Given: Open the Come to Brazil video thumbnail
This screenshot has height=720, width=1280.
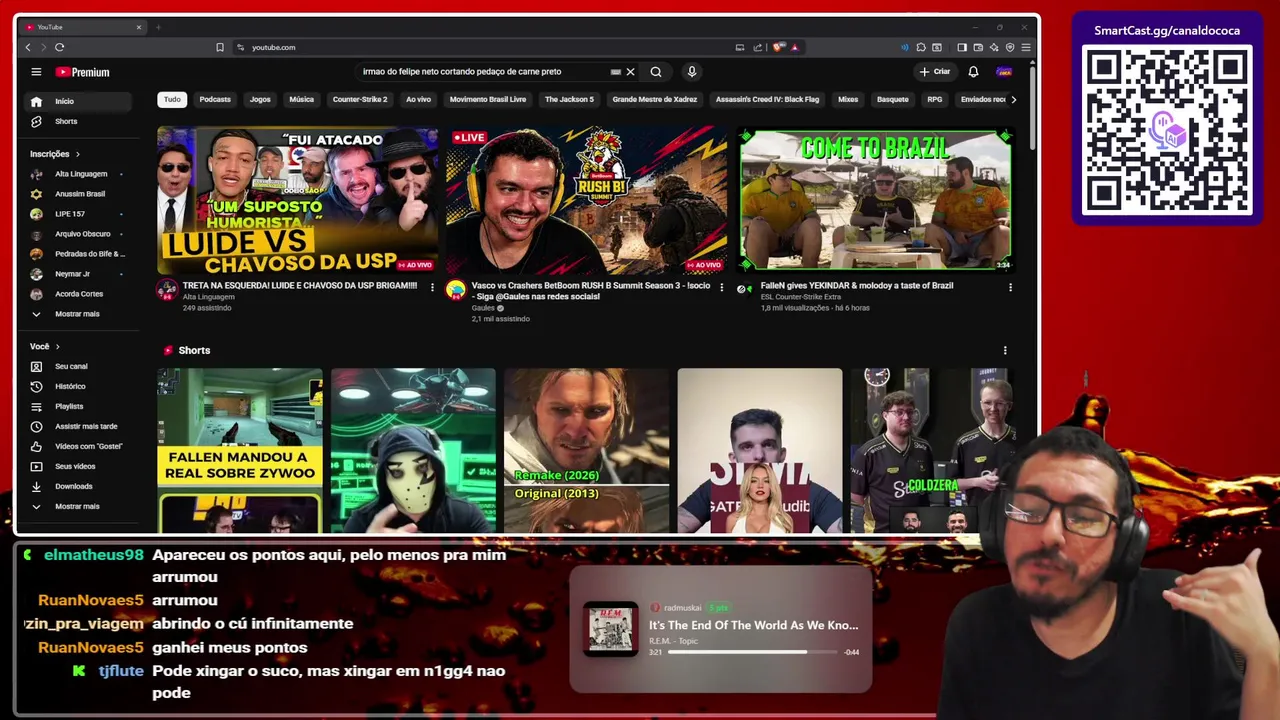Looking at the screenshot, I should pyautogui.click(x=875, y=200).
